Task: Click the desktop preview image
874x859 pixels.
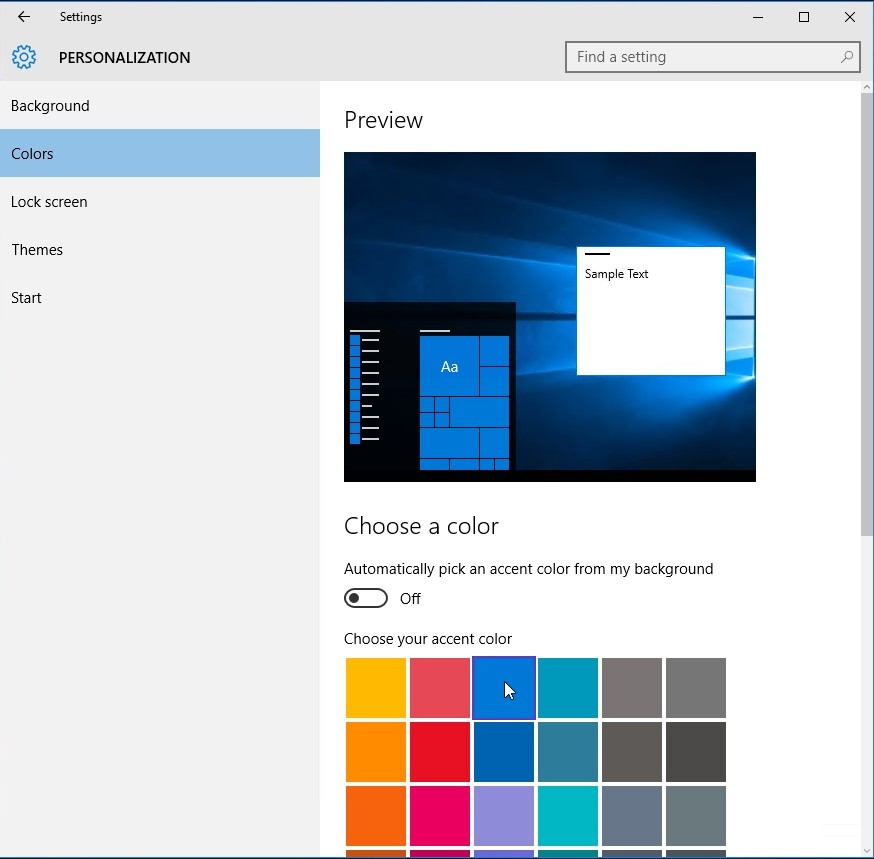Action: coord(550,317)
